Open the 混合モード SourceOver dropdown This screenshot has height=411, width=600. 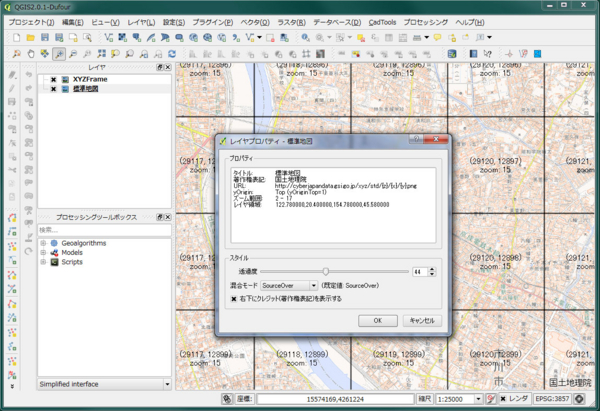tap(289, 285)
